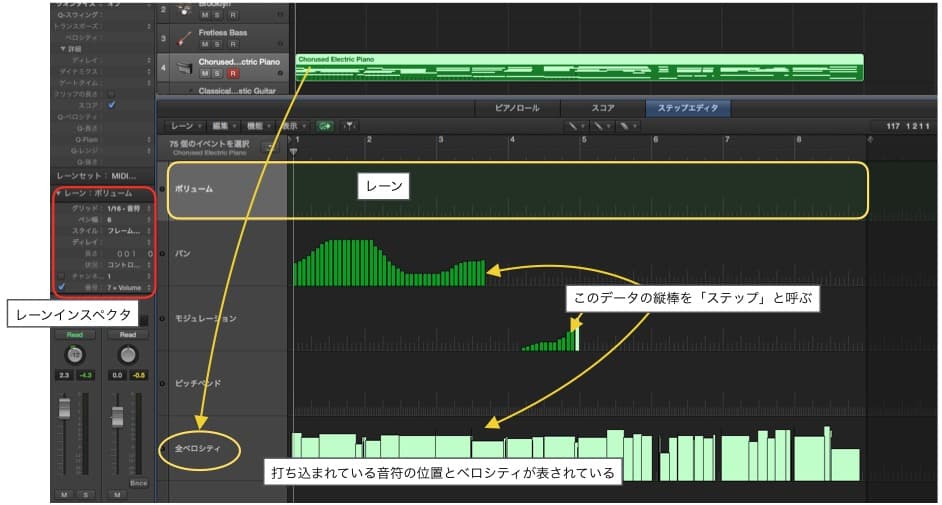Uncheck the スコア checkbox in region inspector
This screenshot has height=505, width=942.
click(111, 105)
